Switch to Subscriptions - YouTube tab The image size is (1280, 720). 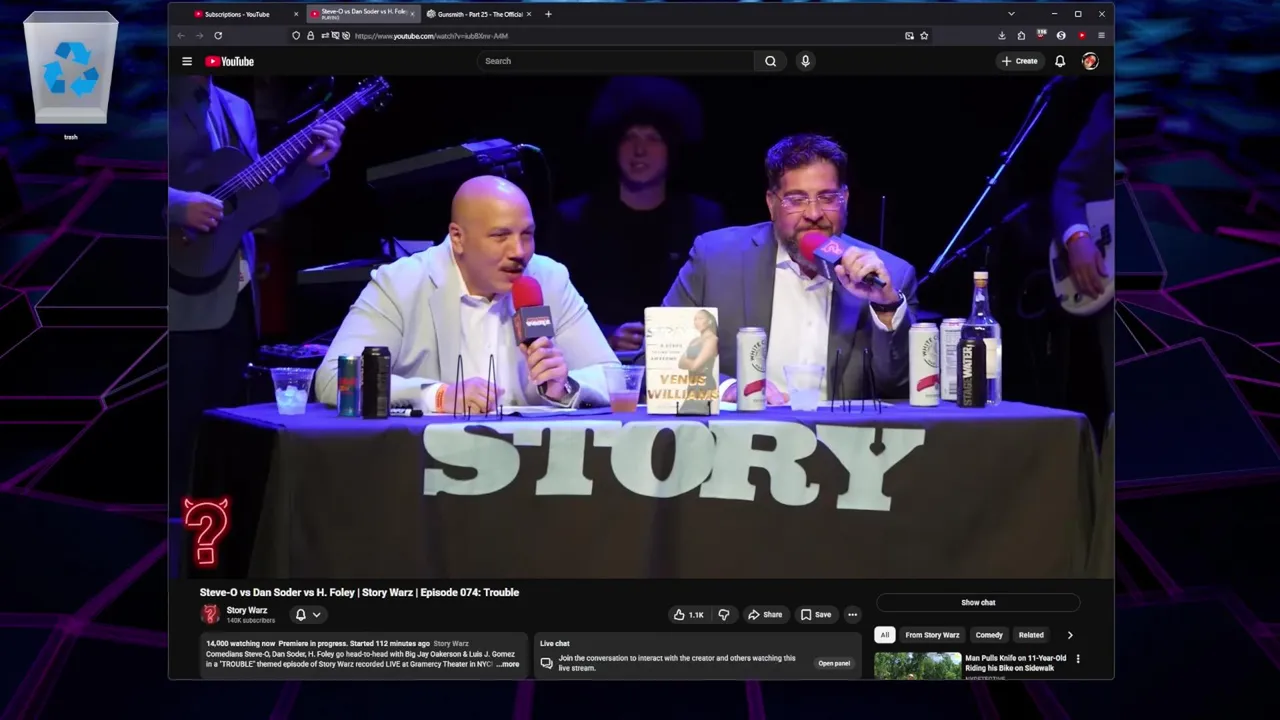point(236,14)
